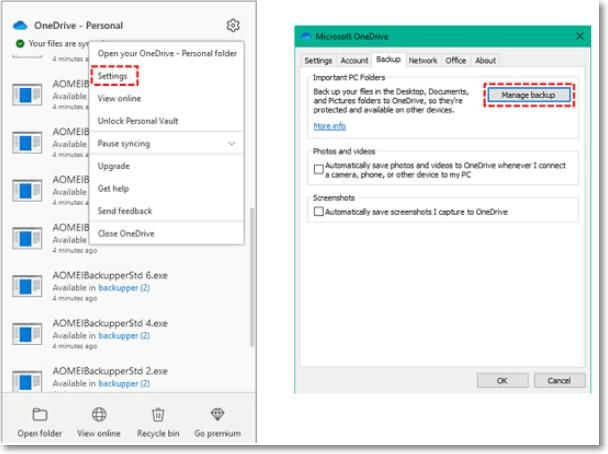Click the Microsoft OneDrive dialog cloud icon
Image resolution: width=608 pixels, height=454 pixels.
pos(306,36)
